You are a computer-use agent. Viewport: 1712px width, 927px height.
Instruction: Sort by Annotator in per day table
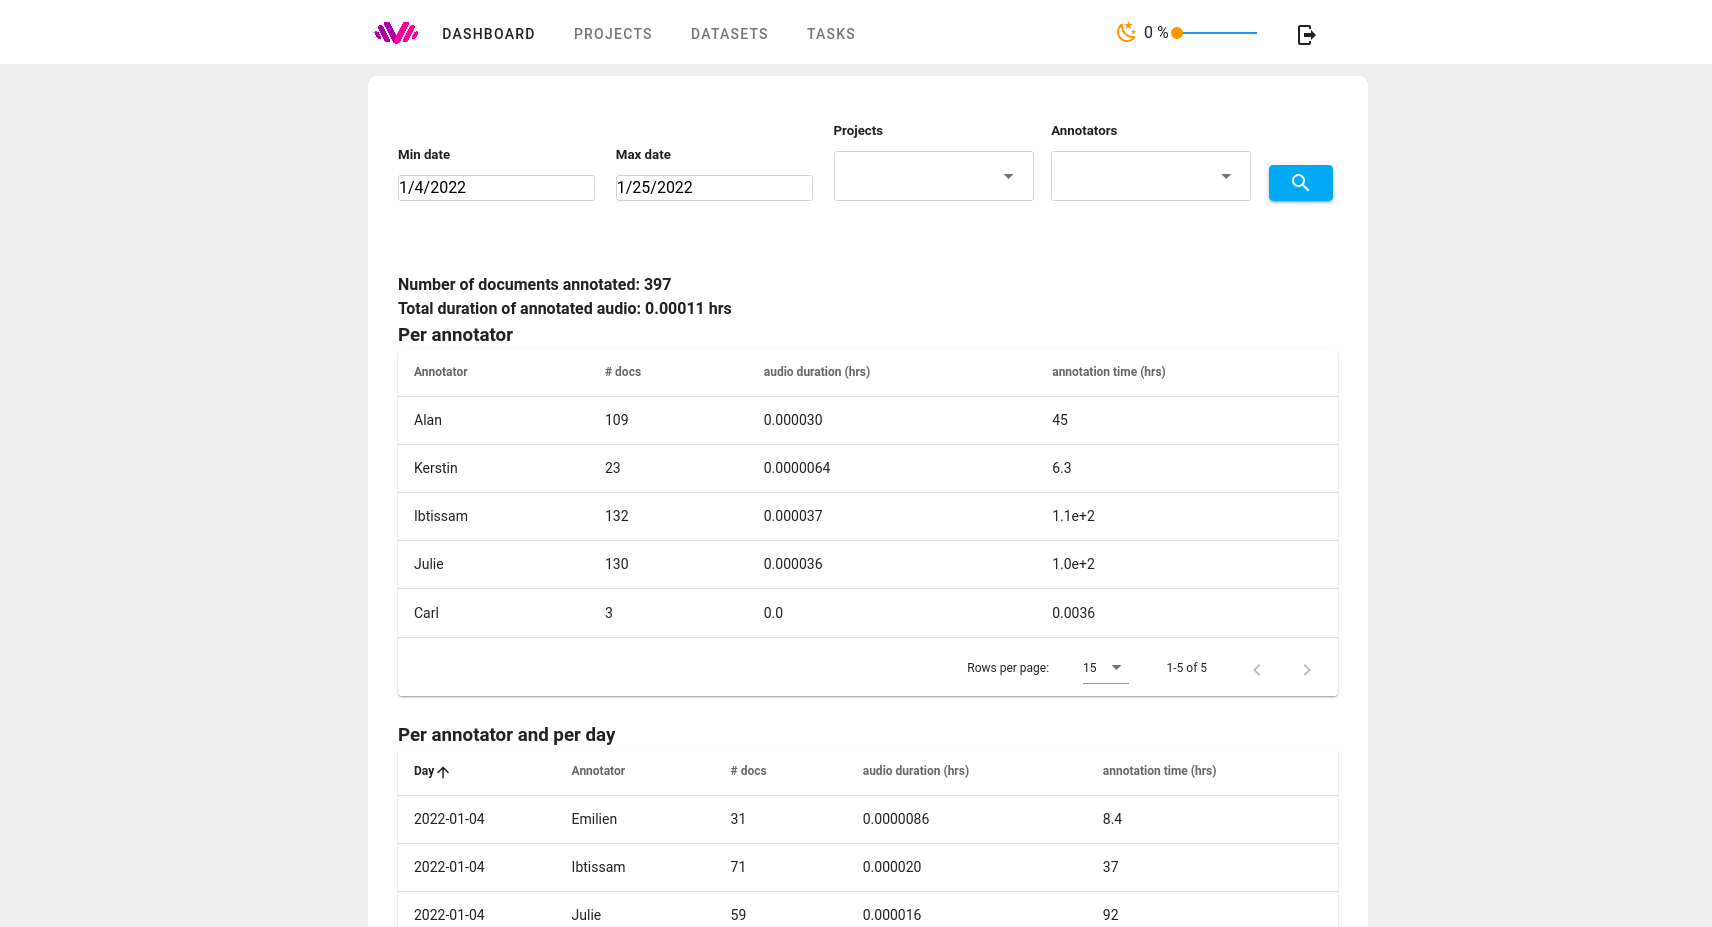pyautogui.click(x=598, y=771)
